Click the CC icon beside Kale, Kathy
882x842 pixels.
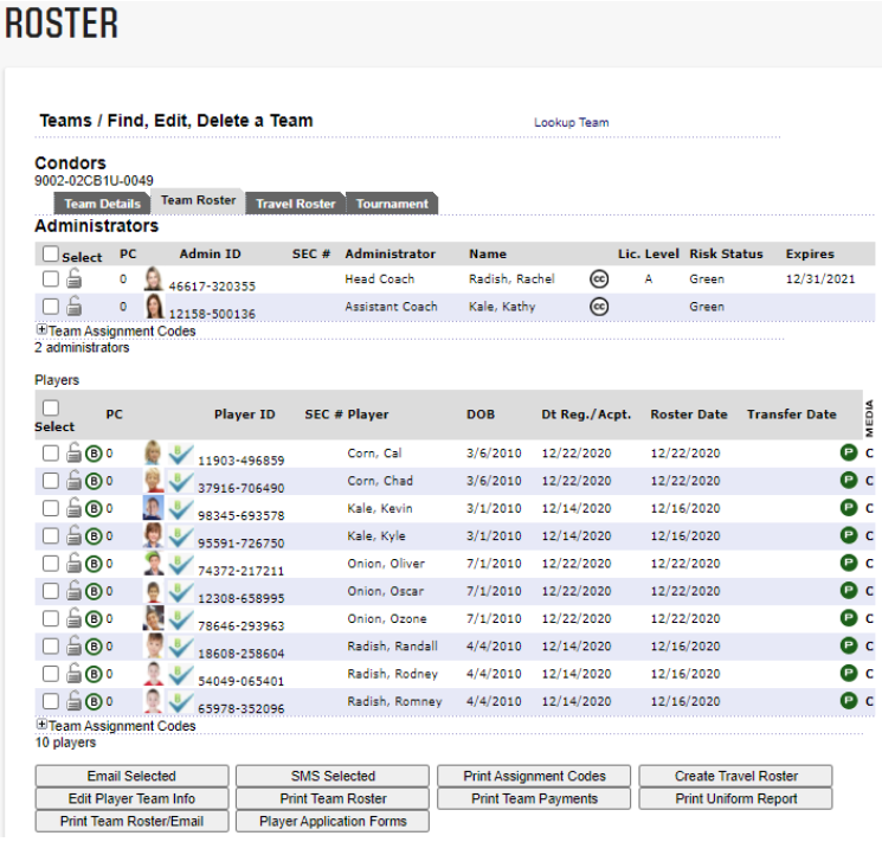[x=599, y=307]
